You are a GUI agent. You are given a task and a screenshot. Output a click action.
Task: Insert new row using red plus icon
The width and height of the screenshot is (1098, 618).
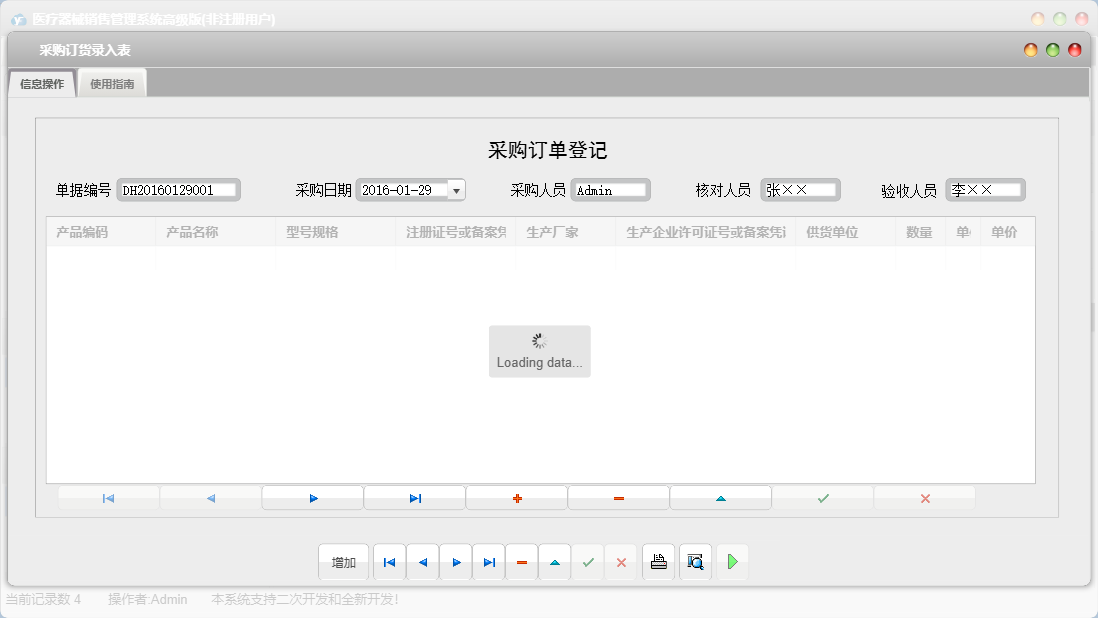click(516, 496)
